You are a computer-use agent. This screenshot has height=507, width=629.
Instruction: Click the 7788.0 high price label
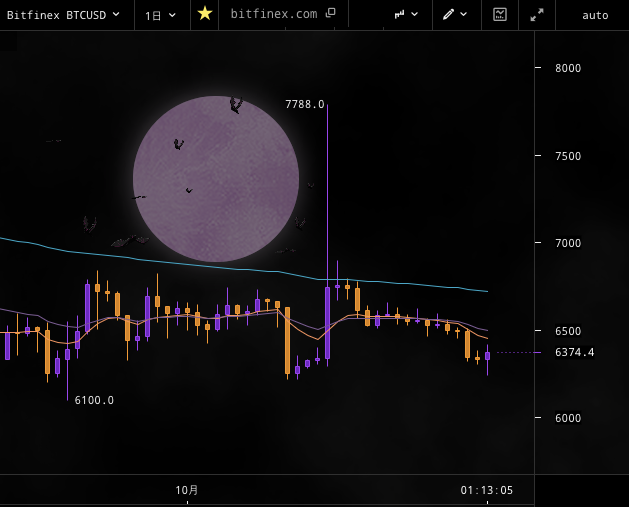tap(304, 104)
